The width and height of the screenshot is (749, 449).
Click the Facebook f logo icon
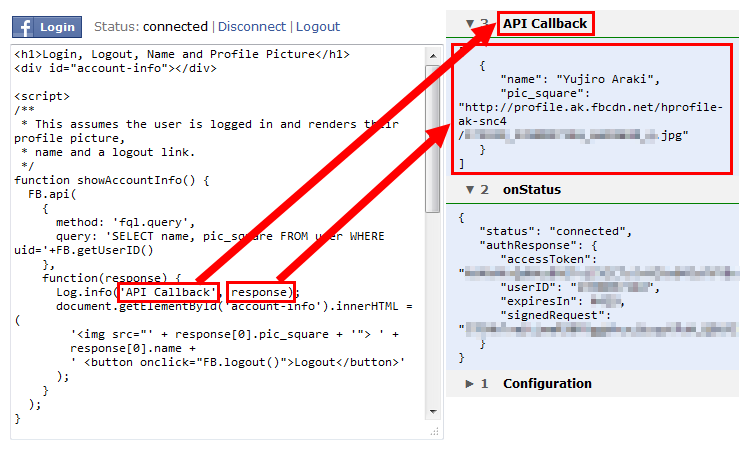pyautogui.click(x=23, y=27)
